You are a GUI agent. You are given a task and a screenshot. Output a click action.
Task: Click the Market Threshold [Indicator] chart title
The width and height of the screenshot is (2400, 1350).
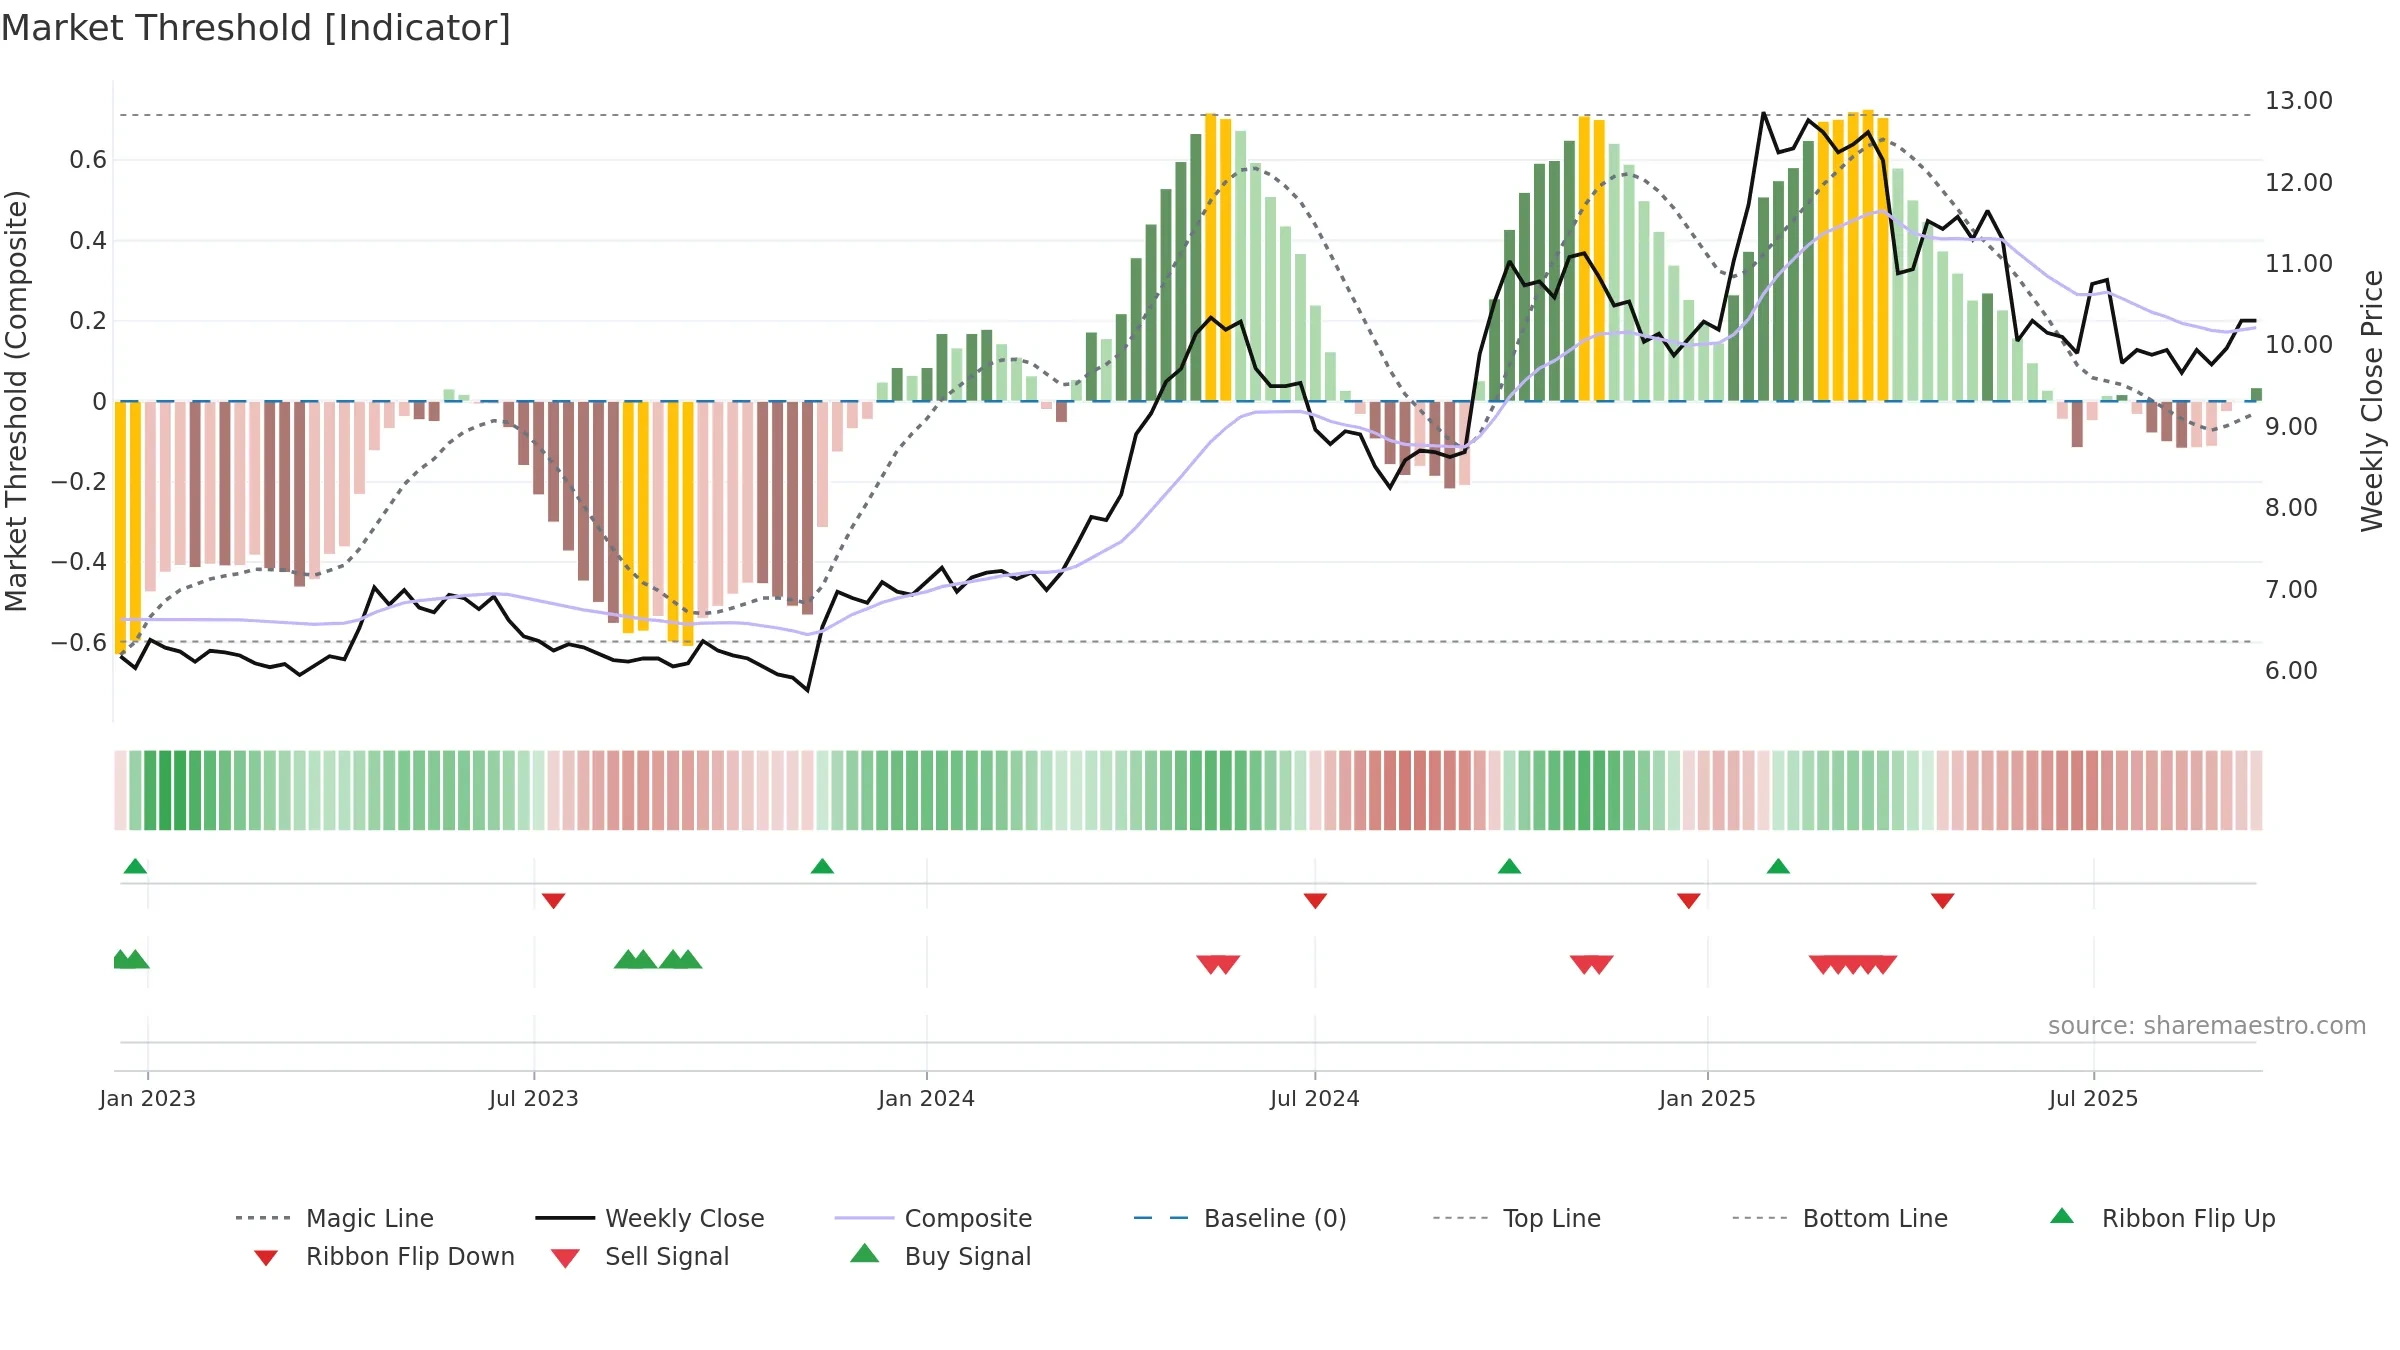tap(256, 28)
